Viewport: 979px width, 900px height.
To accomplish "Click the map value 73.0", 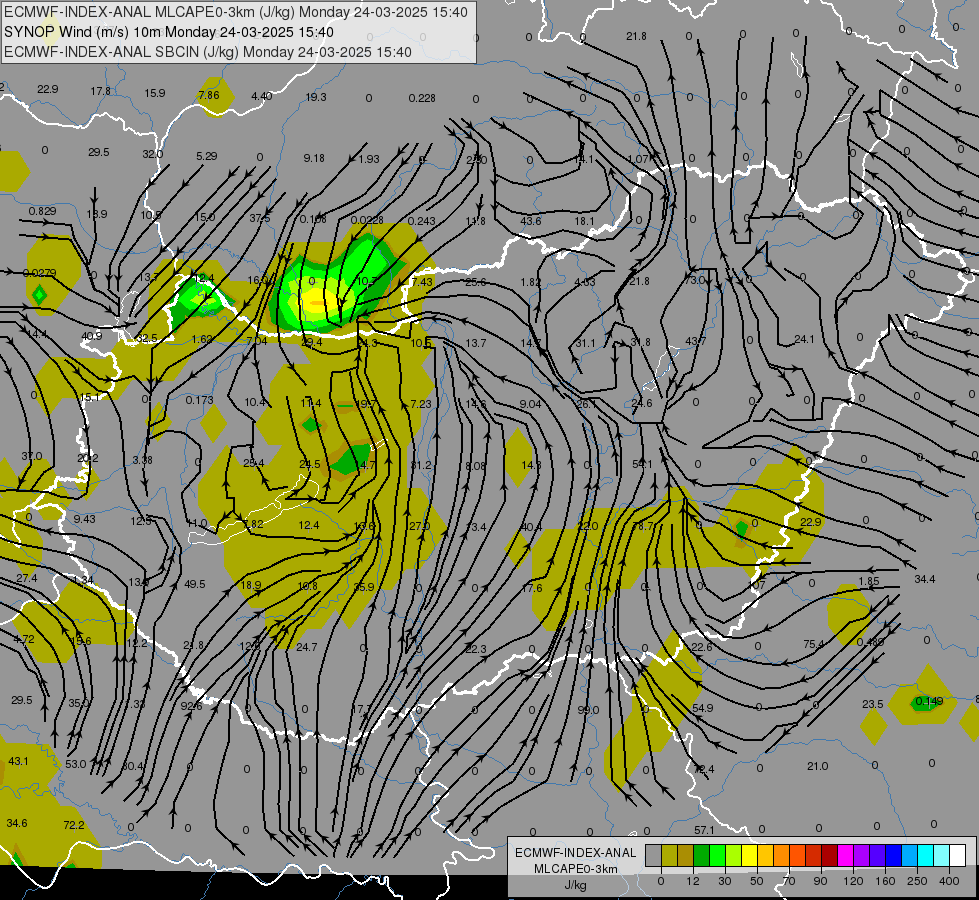I will pyautogui.click(x=694, y=280).
